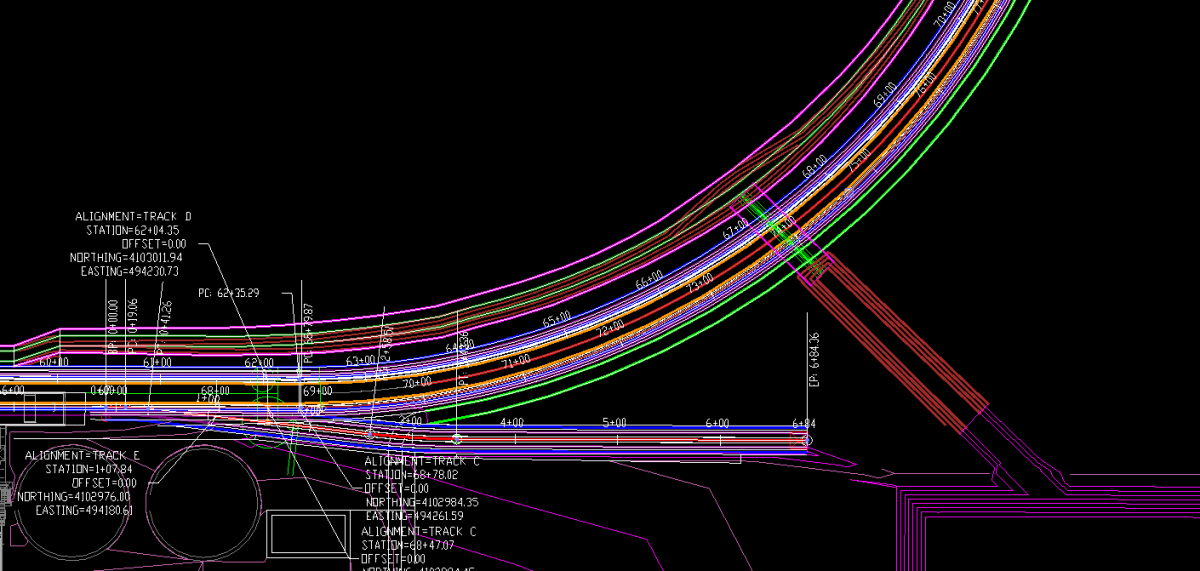The image size is (1200, 571).
Task: Click the 4+00 station marker text
Action: pyautogui.click(x=512, y=423)
